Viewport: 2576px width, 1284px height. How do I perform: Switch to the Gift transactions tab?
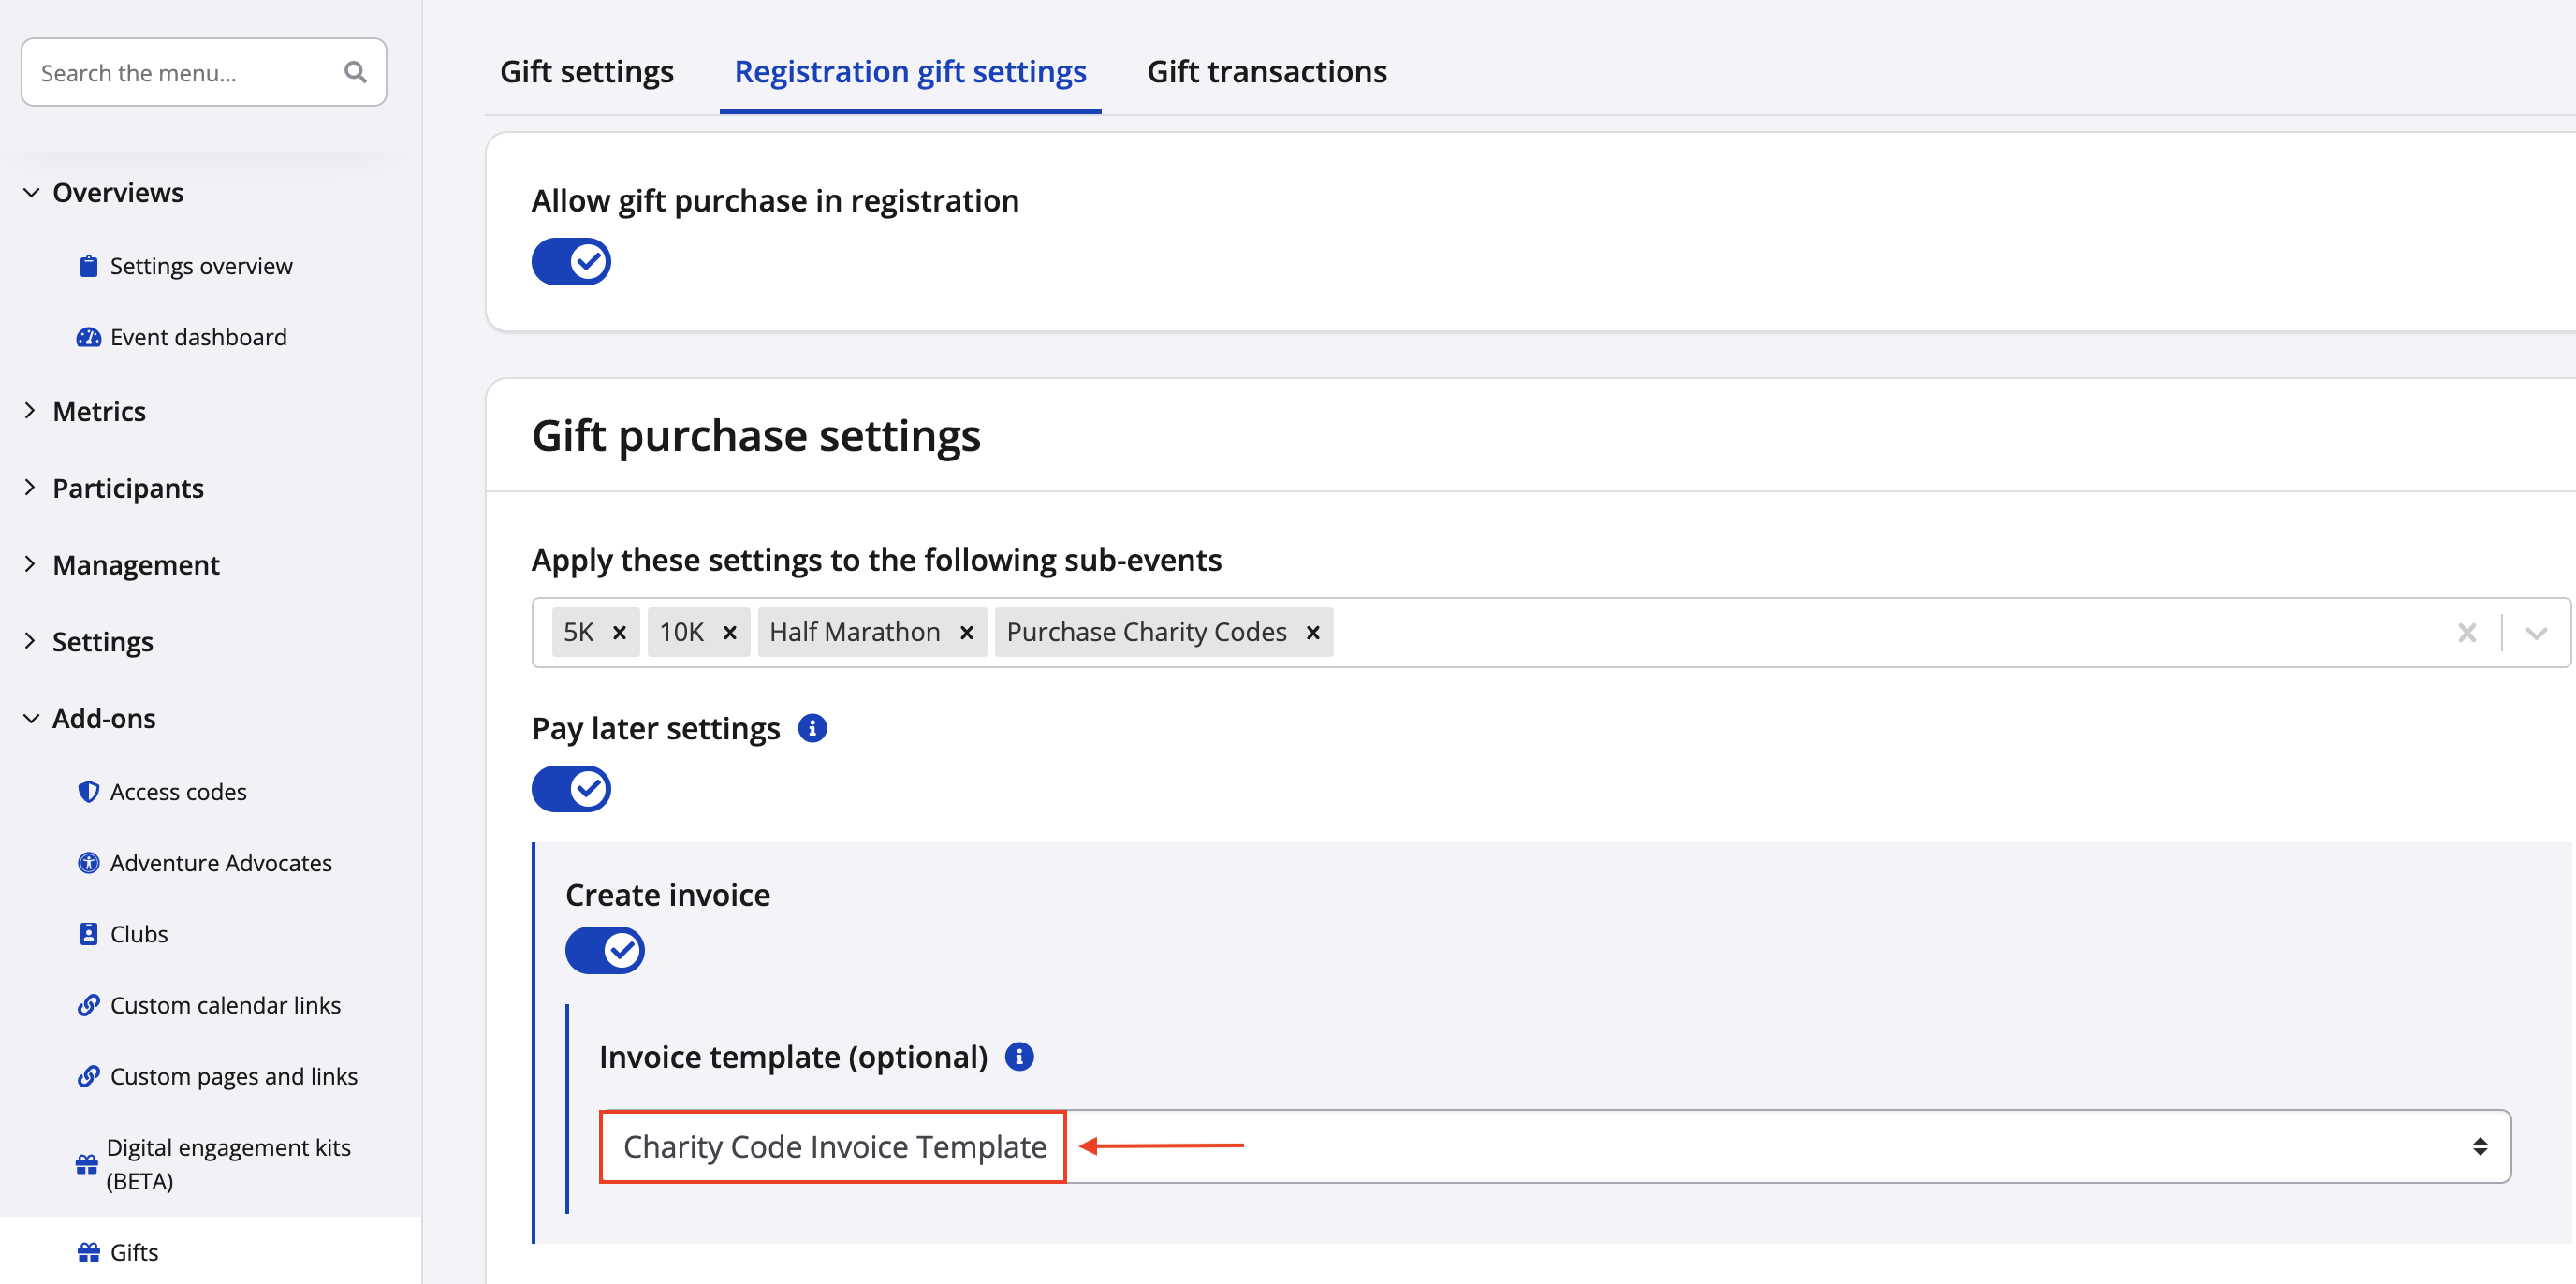[1266, 72]
